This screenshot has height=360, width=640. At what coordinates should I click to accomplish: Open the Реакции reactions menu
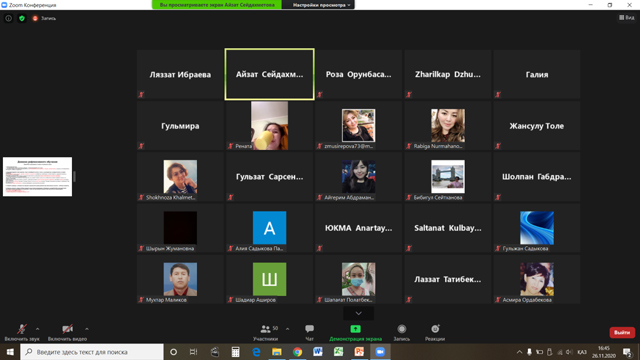(435, 332)
